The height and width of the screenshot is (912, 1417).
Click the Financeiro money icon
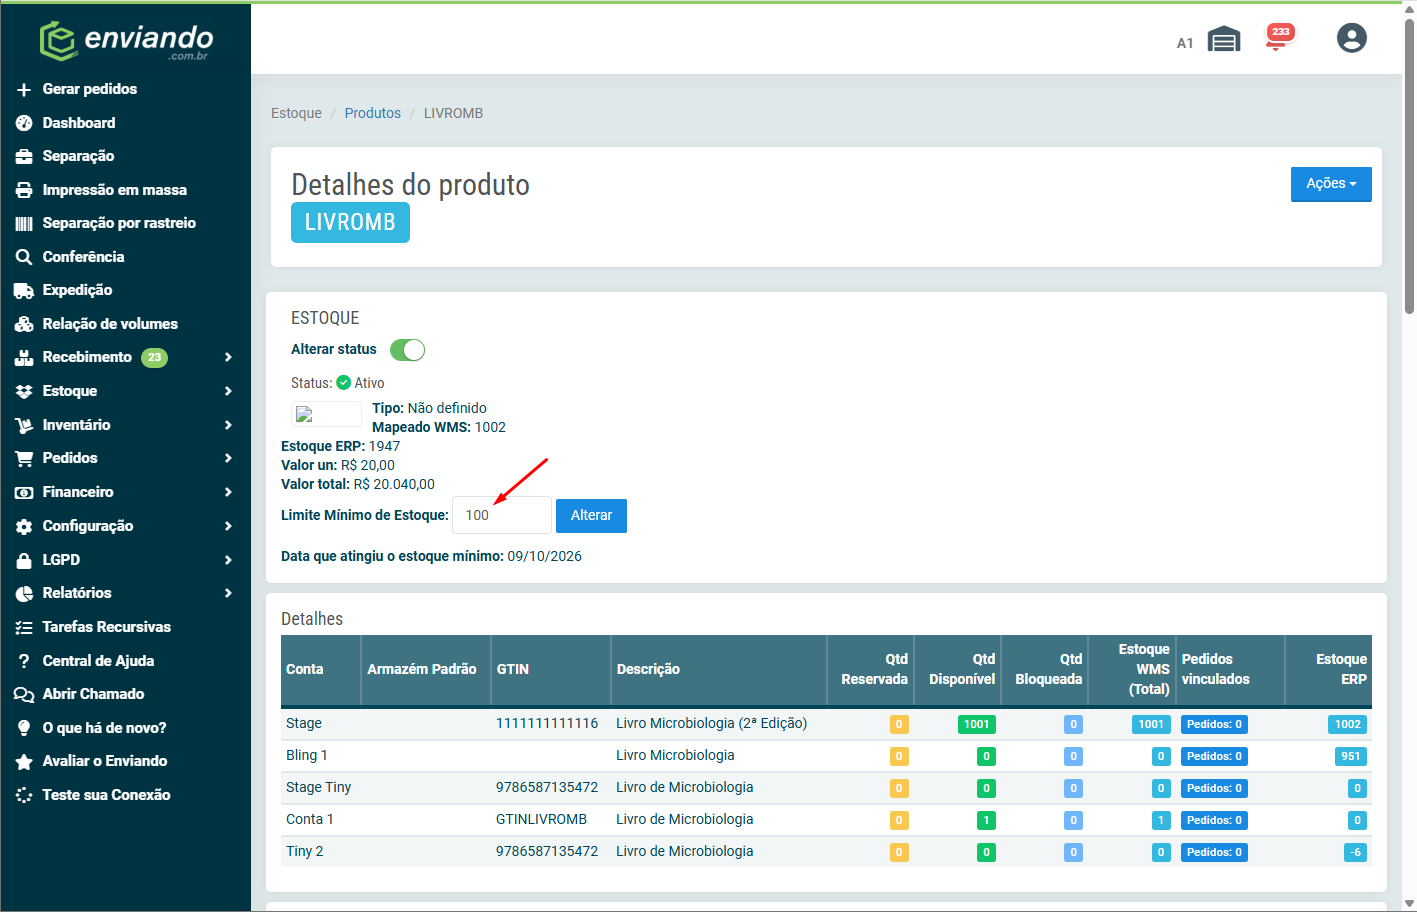[24, 492]
